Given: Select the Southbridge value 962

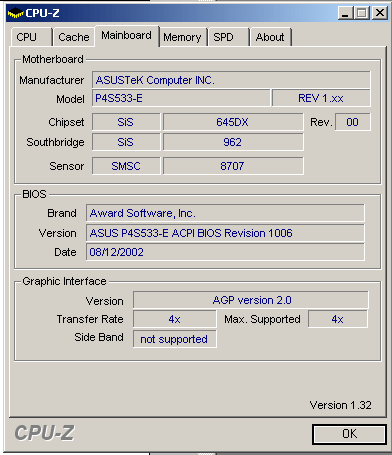Looking at the screenshot, I should pyautogui.click(x=233, y=142).
